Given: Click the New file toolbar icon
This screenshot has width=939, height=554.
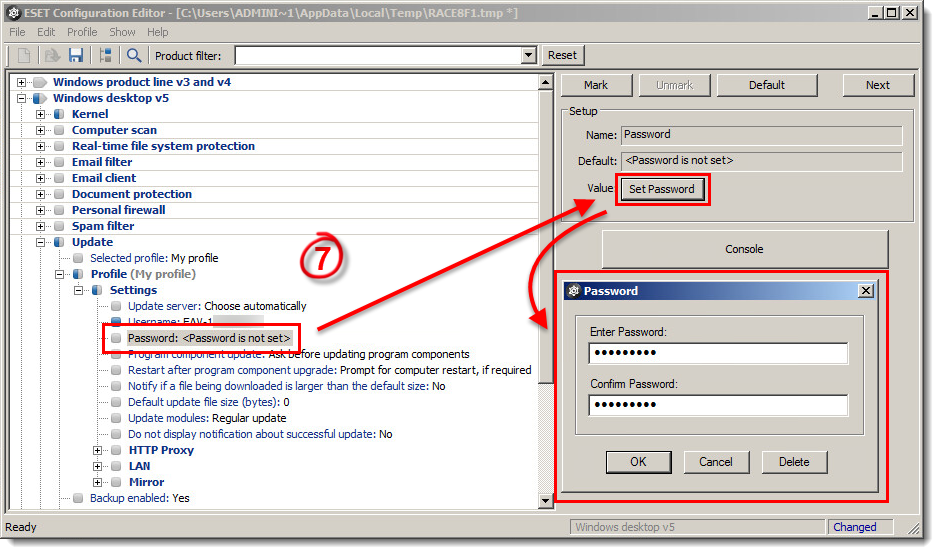Looking at the screenshot, I should point(24,55).
